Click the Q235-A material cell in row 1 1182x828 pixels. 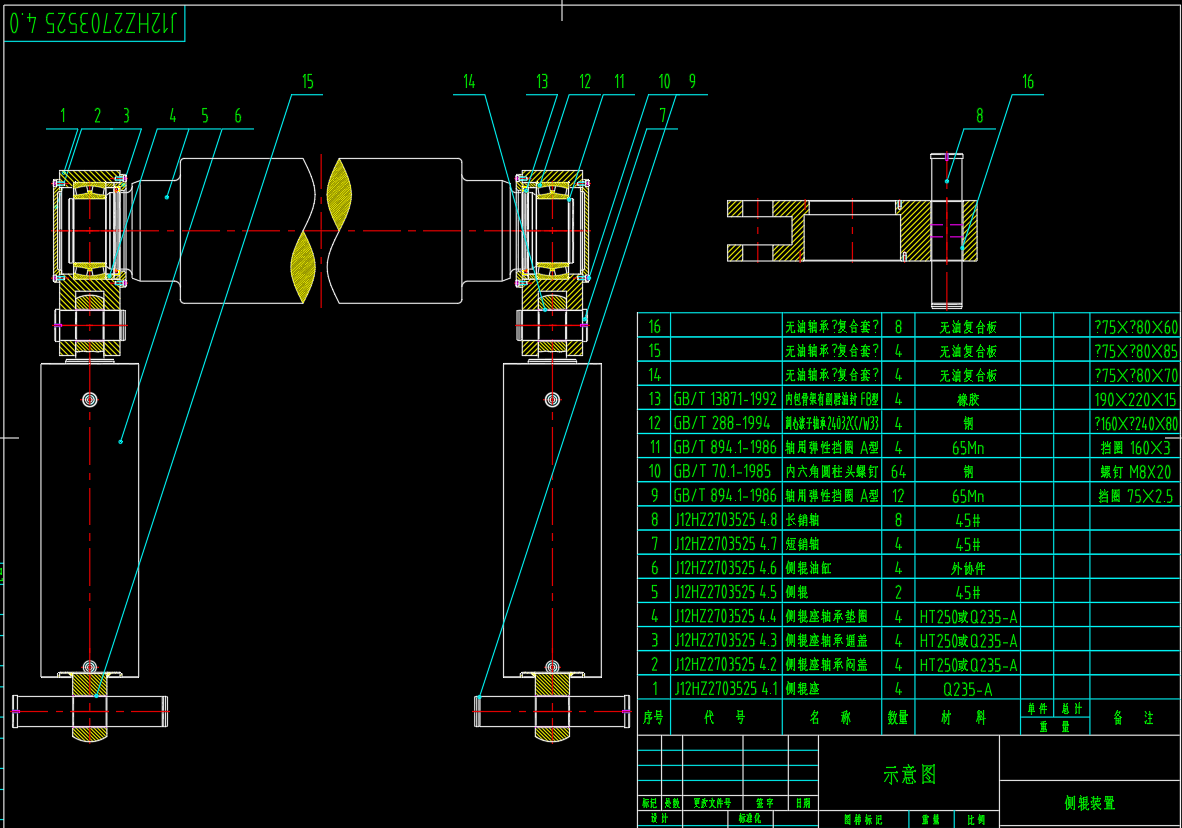click(x=967, y=689)
